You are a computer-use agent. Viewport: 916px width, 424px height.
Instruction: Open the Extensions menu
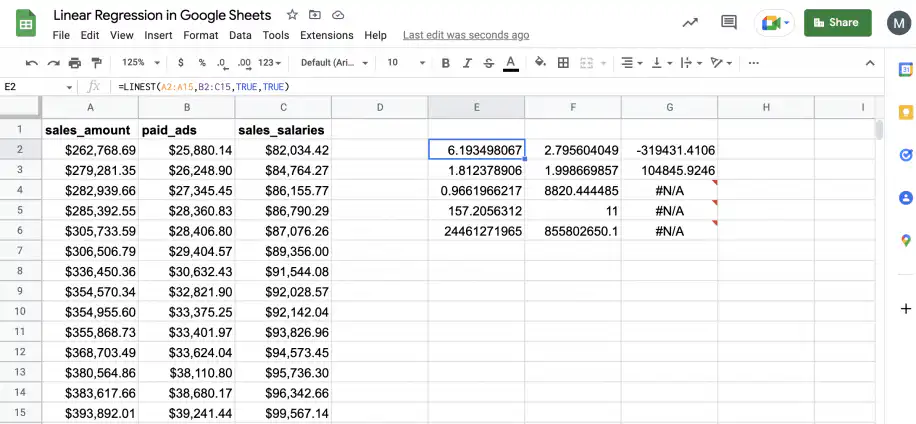[327, 35]
